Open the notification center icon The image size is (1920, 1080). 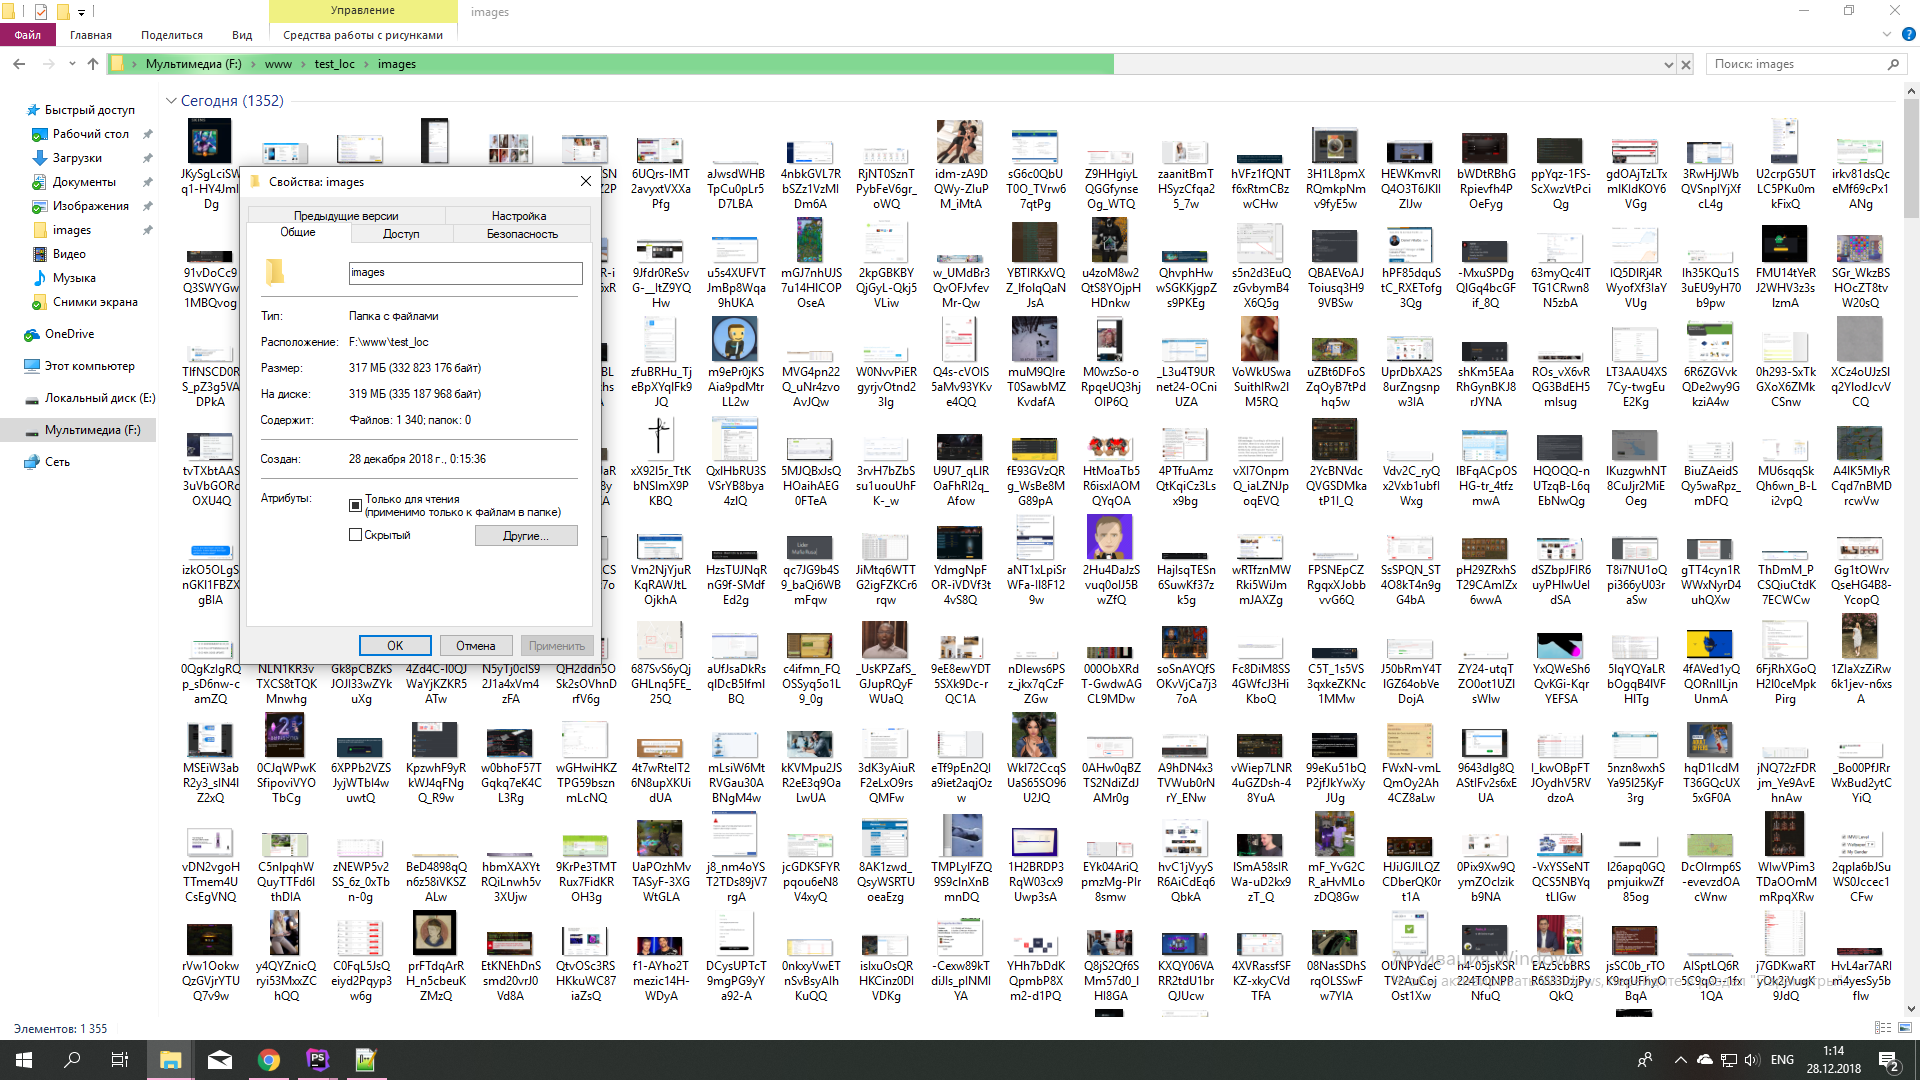pyautogui.click(x=1888, y=1060)
